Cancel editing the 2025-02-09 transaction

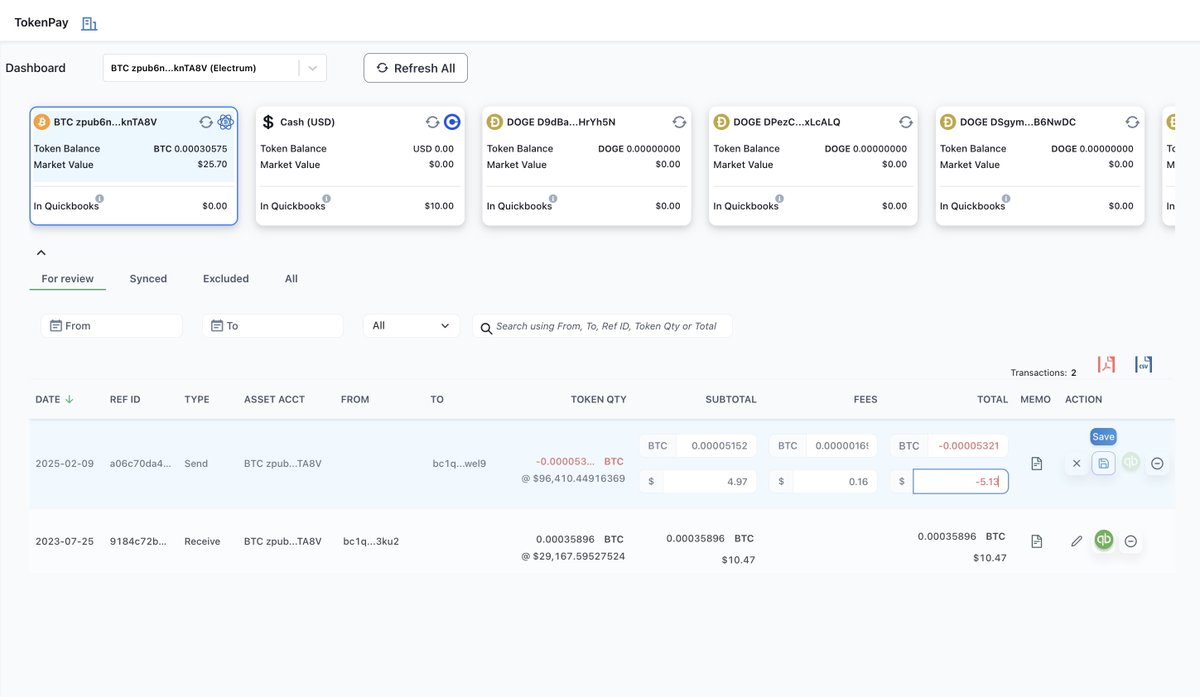click(1076, 464)
